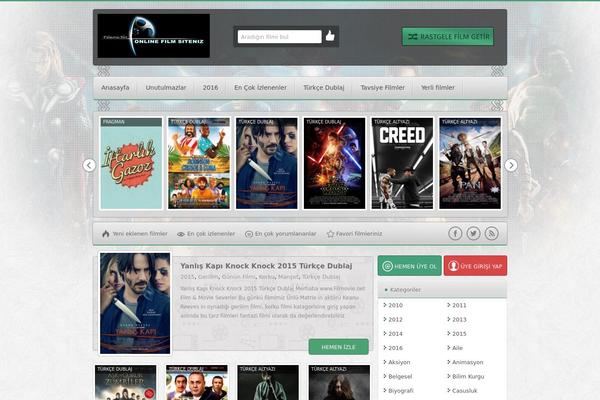Image resolution: width=600 pixels, height=400 pixels.
Task: Click the large Yanlış Kapı featured poster
Action: pos(135,303)
